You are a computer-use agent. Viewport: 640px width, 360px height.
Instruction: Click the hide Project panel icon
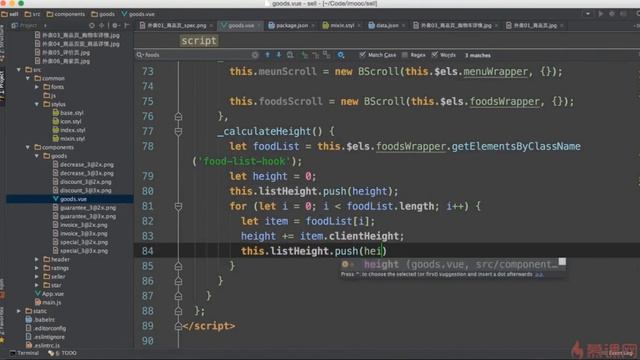click(x=127, y=25)
